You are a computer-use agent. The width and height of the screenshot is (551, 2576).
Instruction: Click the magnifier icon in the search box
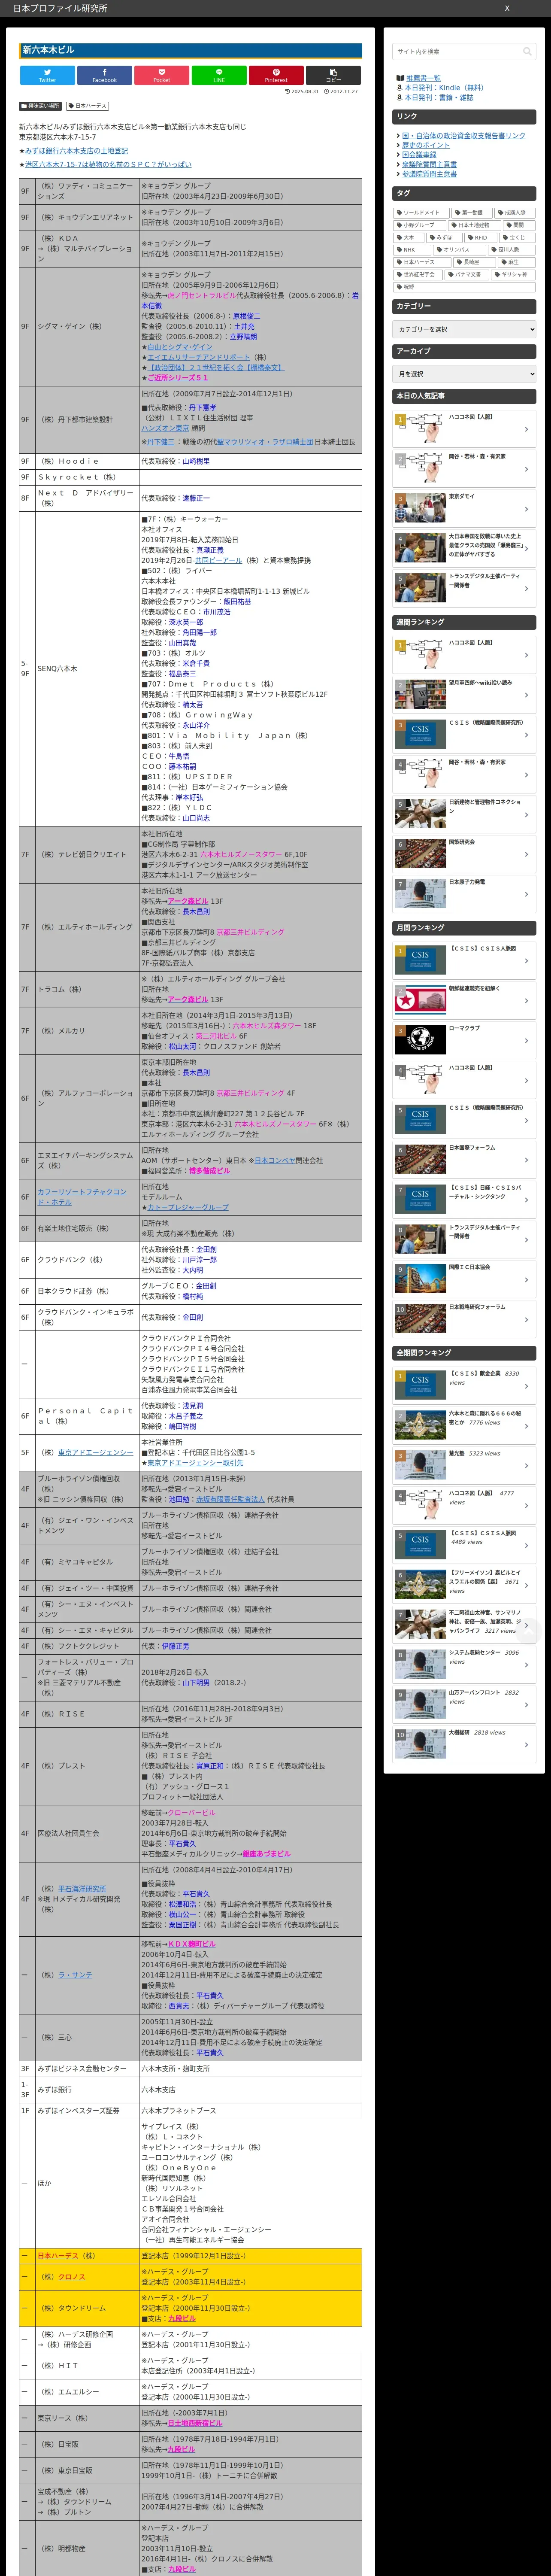526,51
